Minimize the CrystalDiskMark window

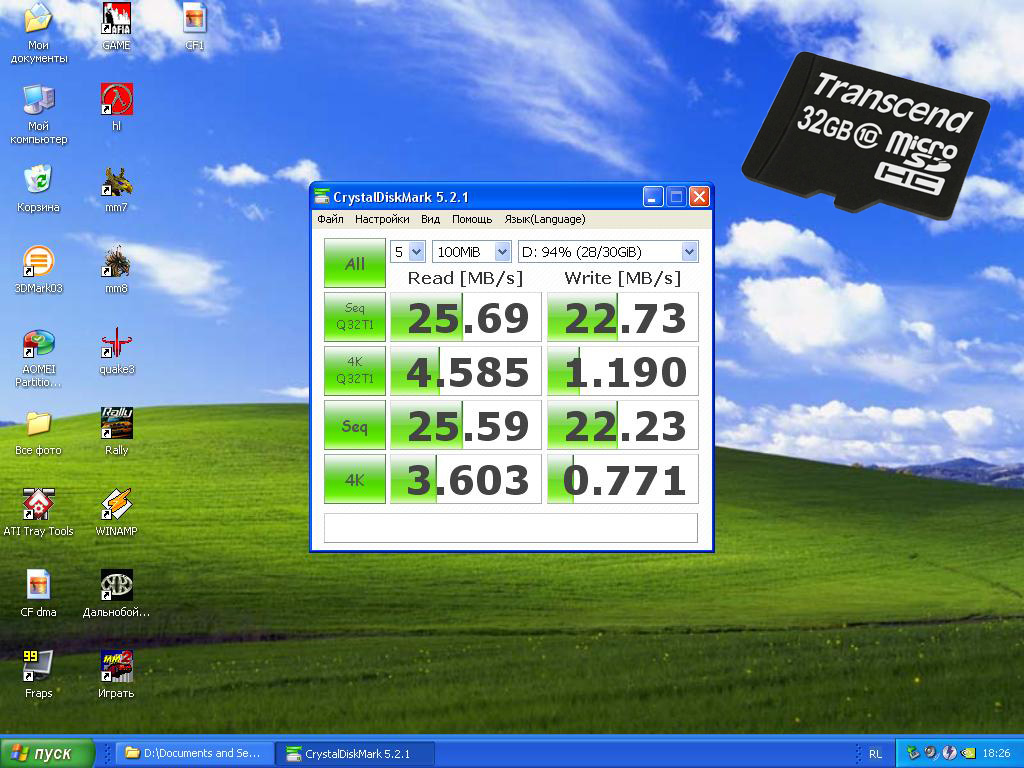point(653,197)
